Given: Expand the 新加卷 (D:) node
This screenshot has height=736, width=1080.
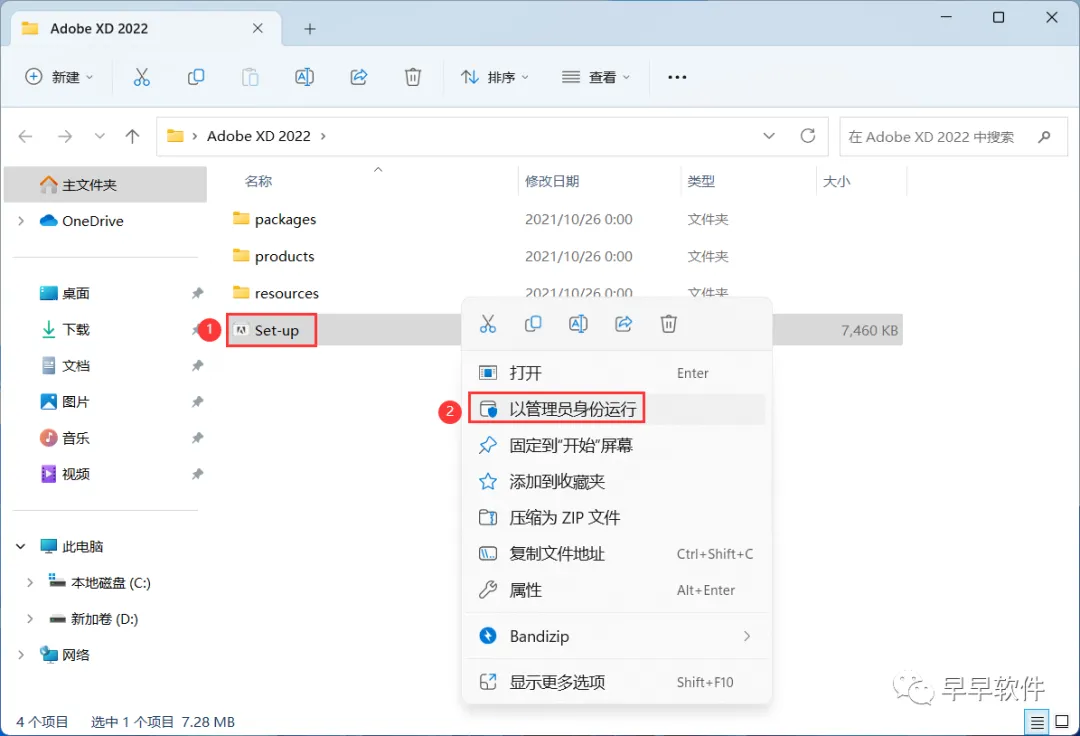Looking at the screenshot, I should tap(30, 619).
